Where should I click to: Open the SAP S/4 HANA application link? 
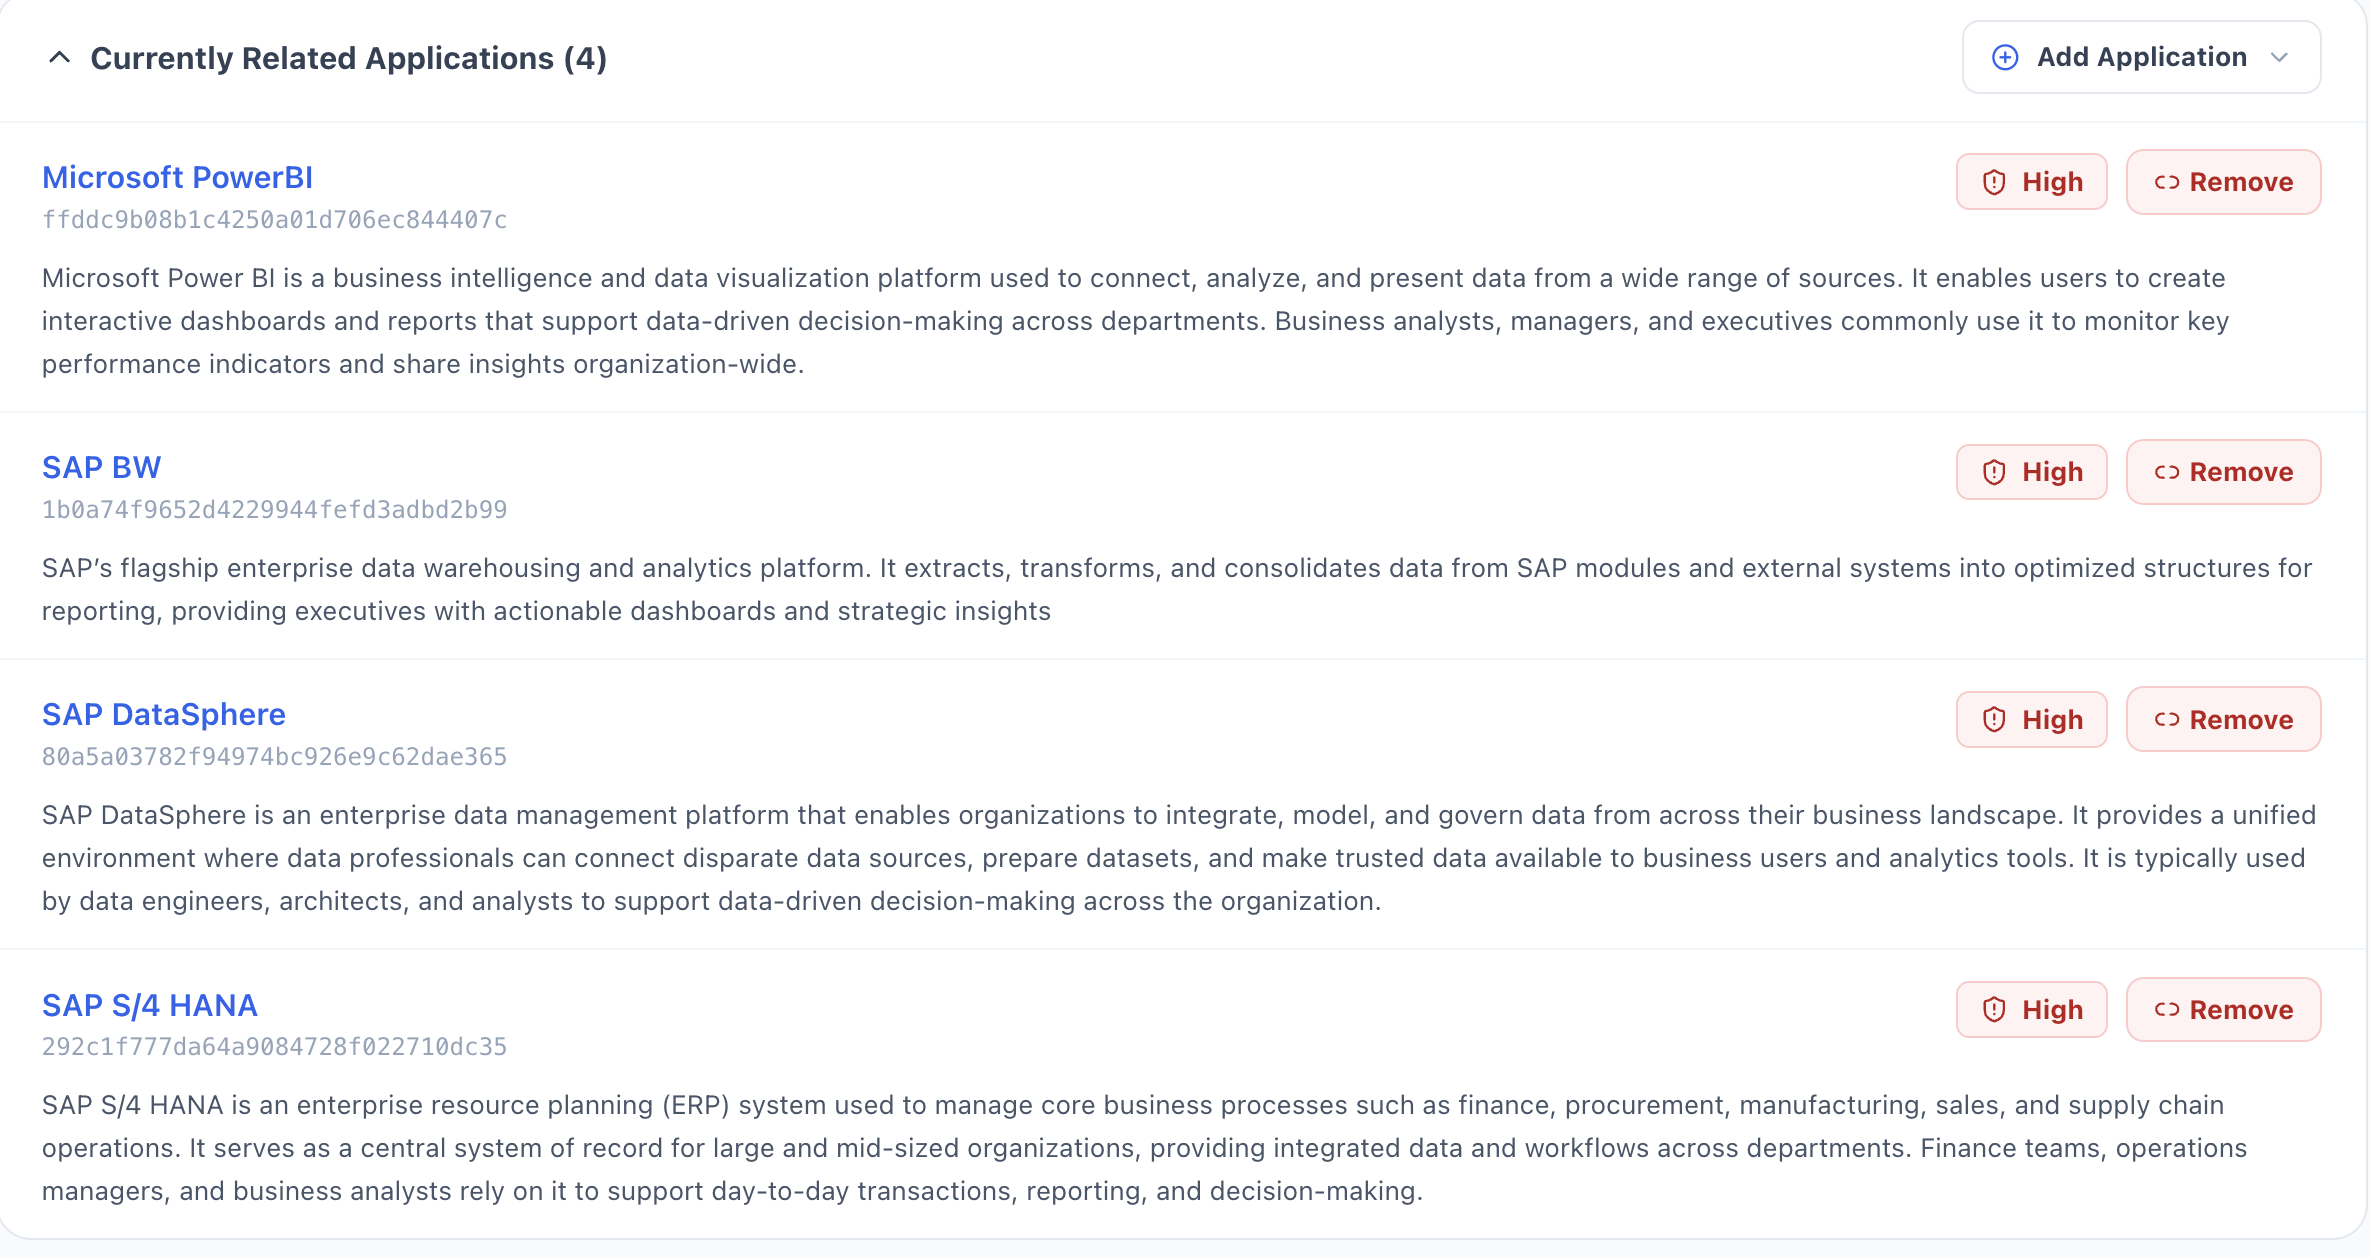150,1005
